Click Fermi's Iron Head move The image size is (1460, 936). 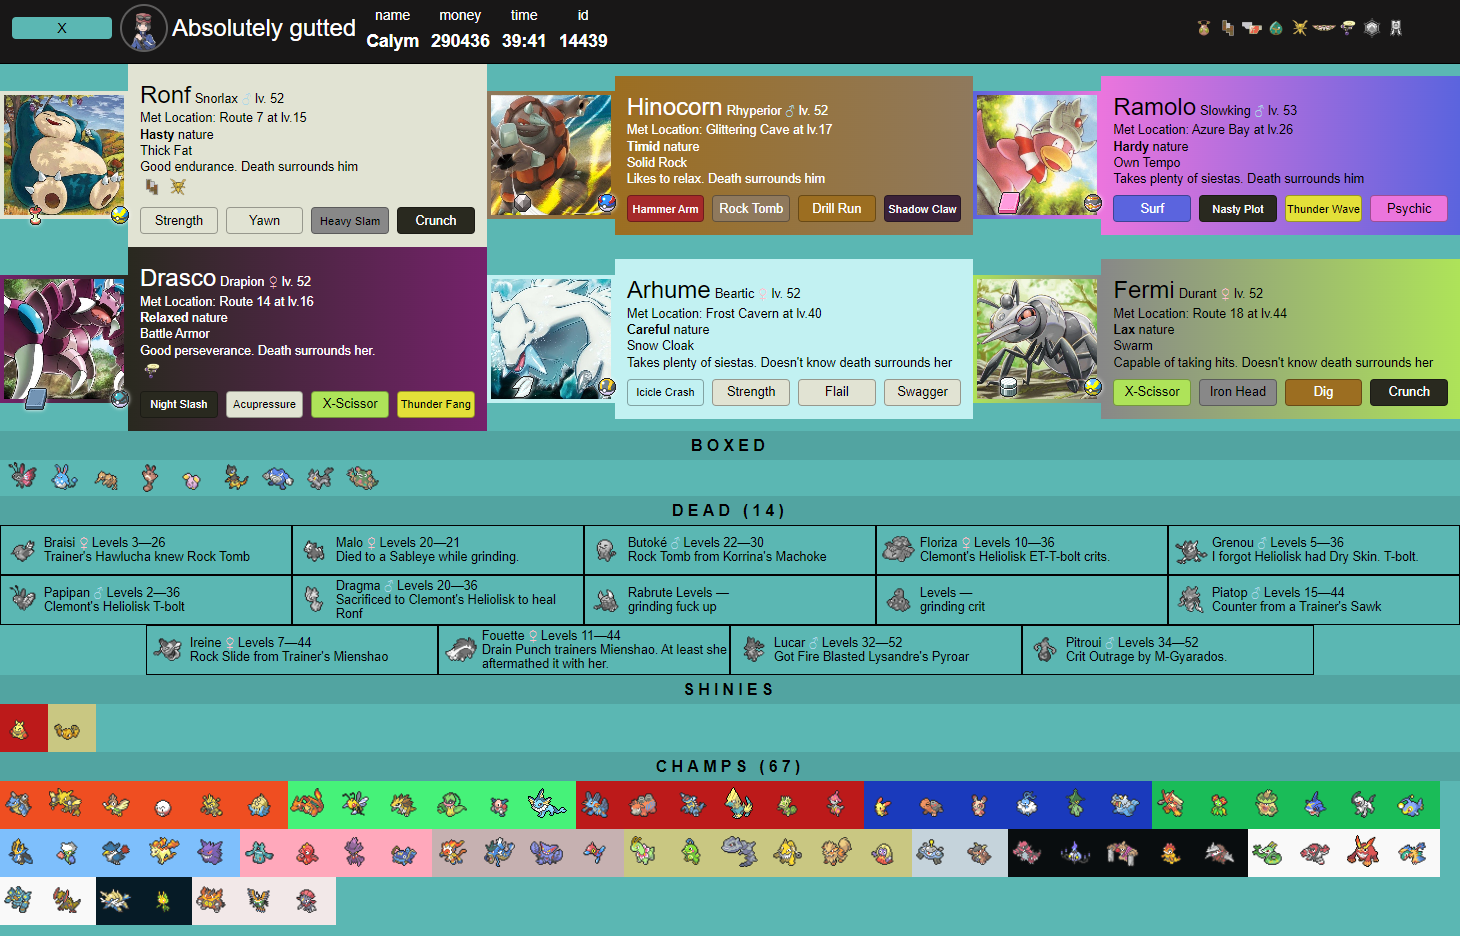[1238, 392]
